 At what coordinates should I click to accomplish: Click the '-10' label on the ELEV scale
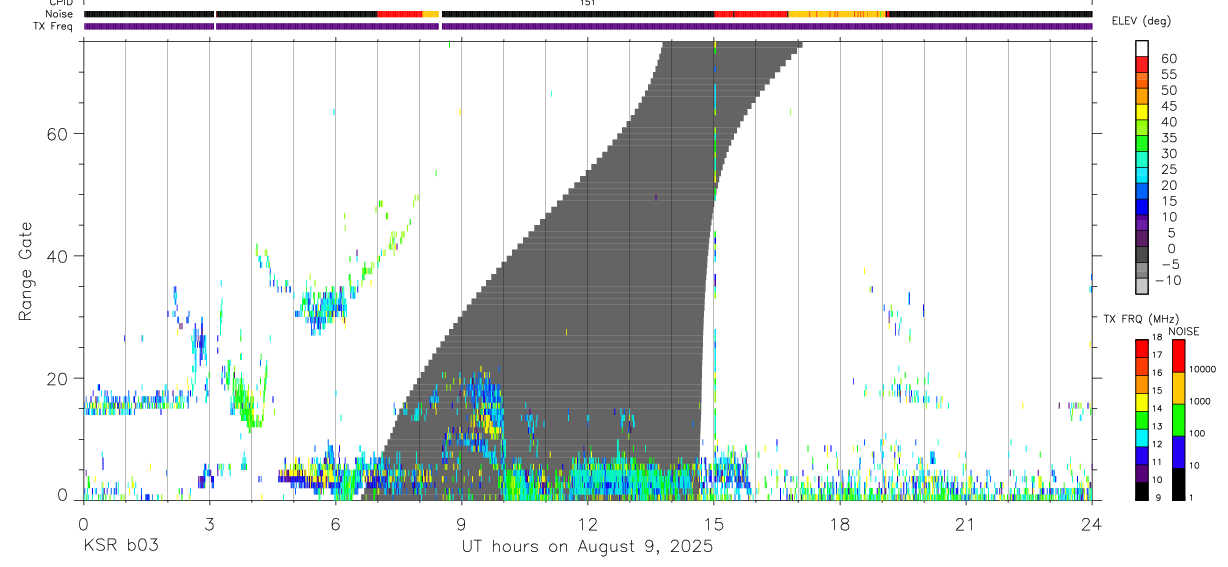tap(1169, 281)
